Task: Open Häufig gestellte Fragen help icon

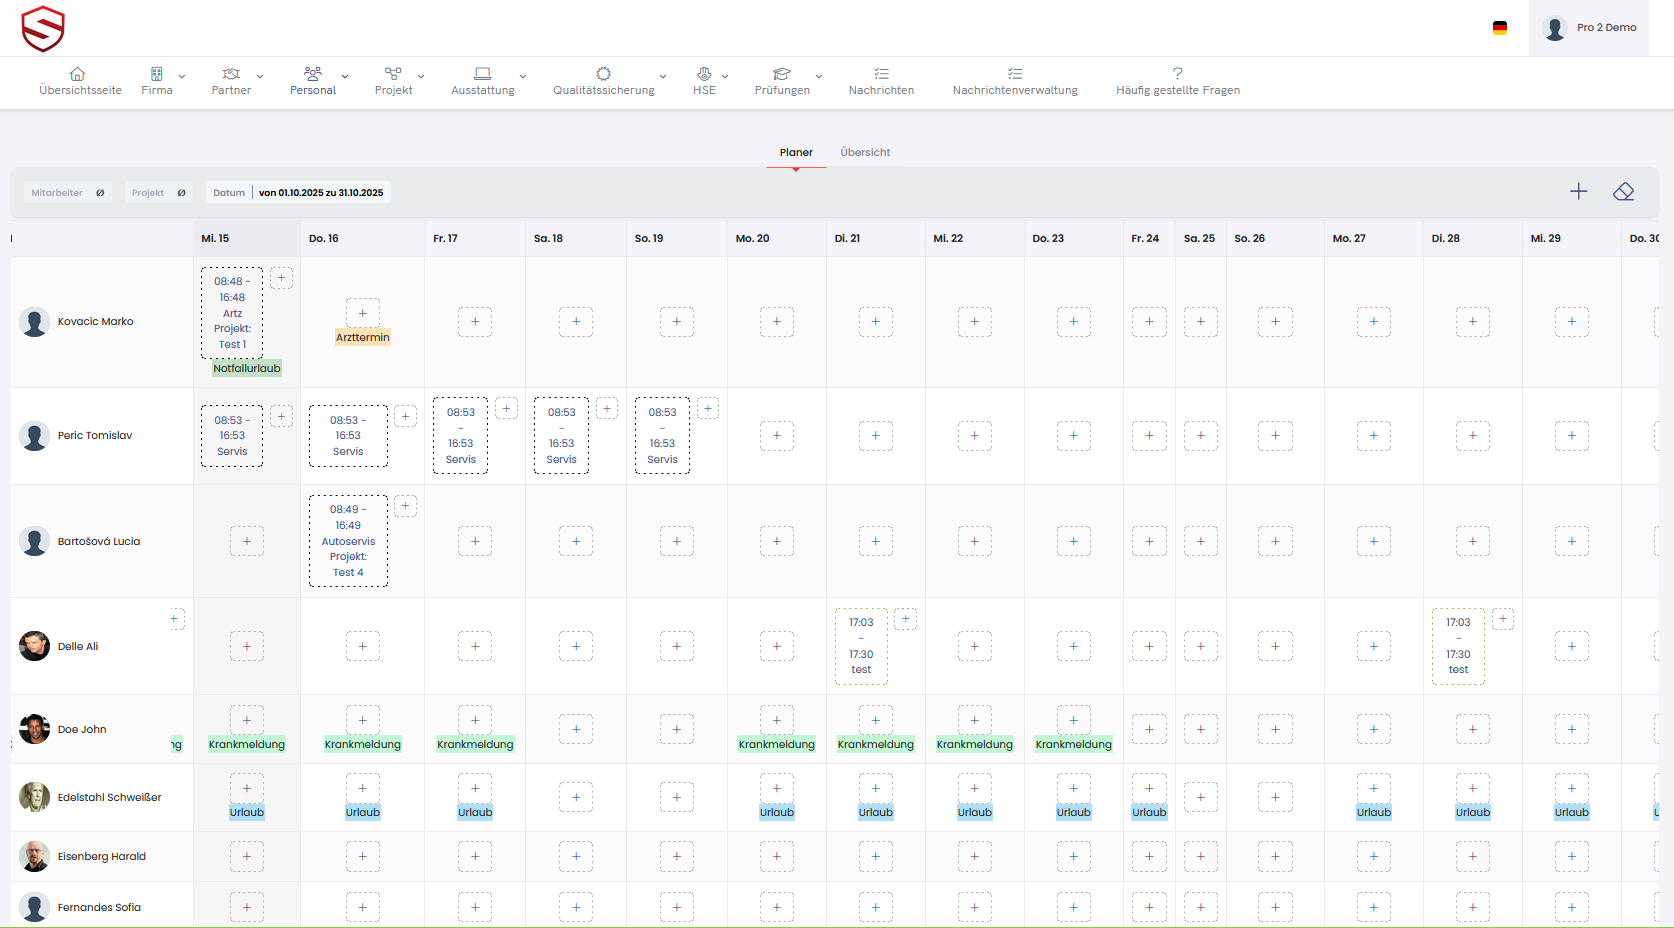Action: tap(1177, 74)
